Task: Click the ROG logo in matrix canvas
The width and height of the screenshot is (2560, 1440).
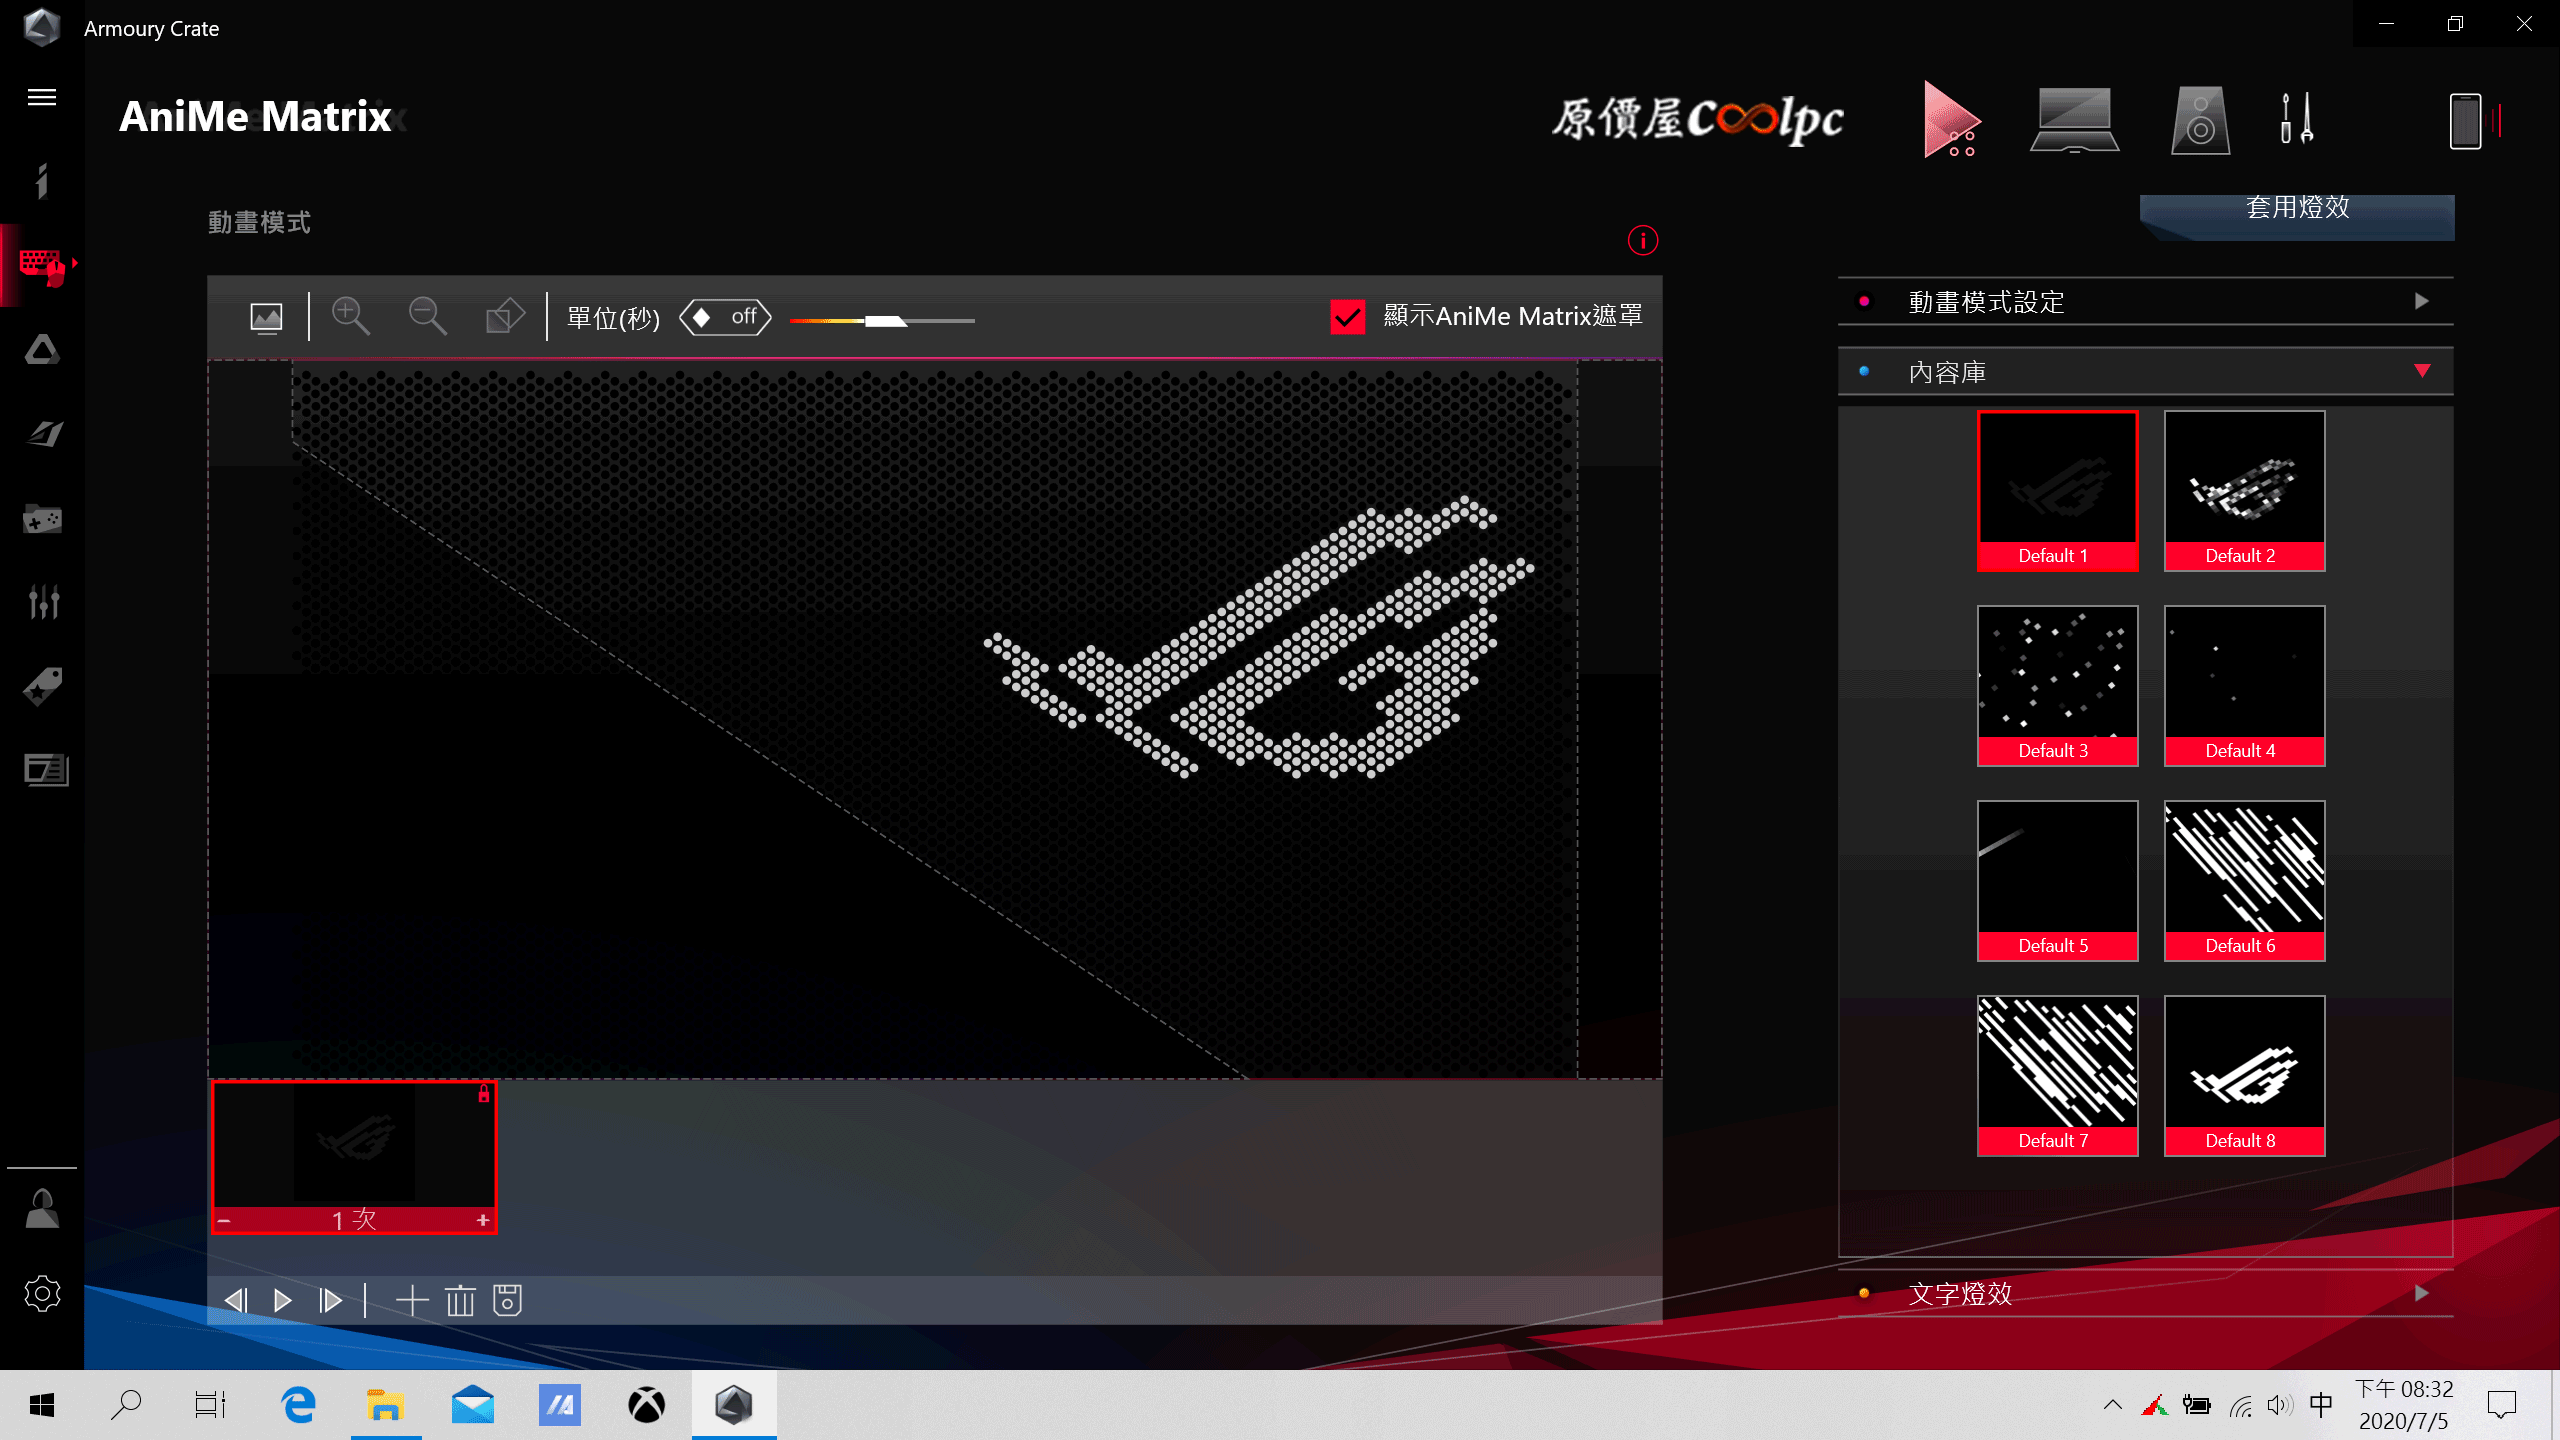Action: (x=1258, y=637)
